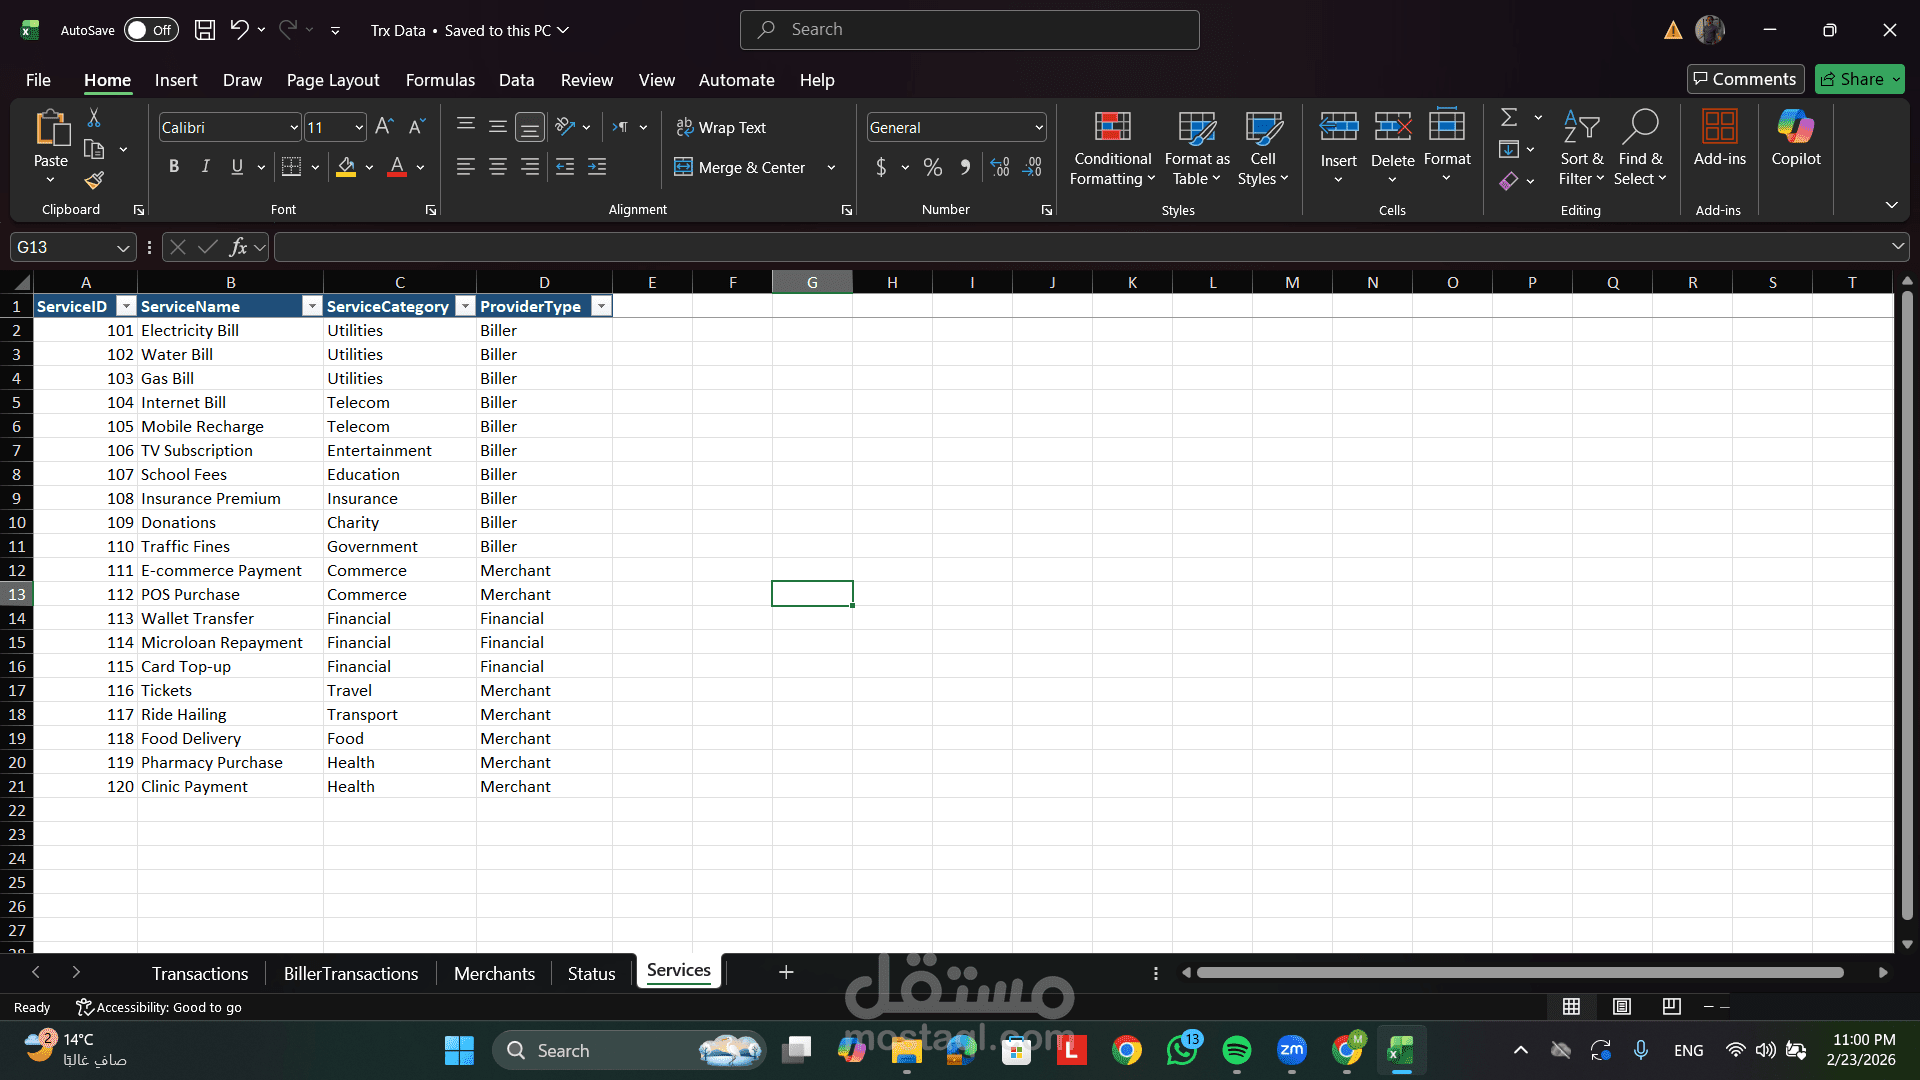Click into the Name Box field

60,247
